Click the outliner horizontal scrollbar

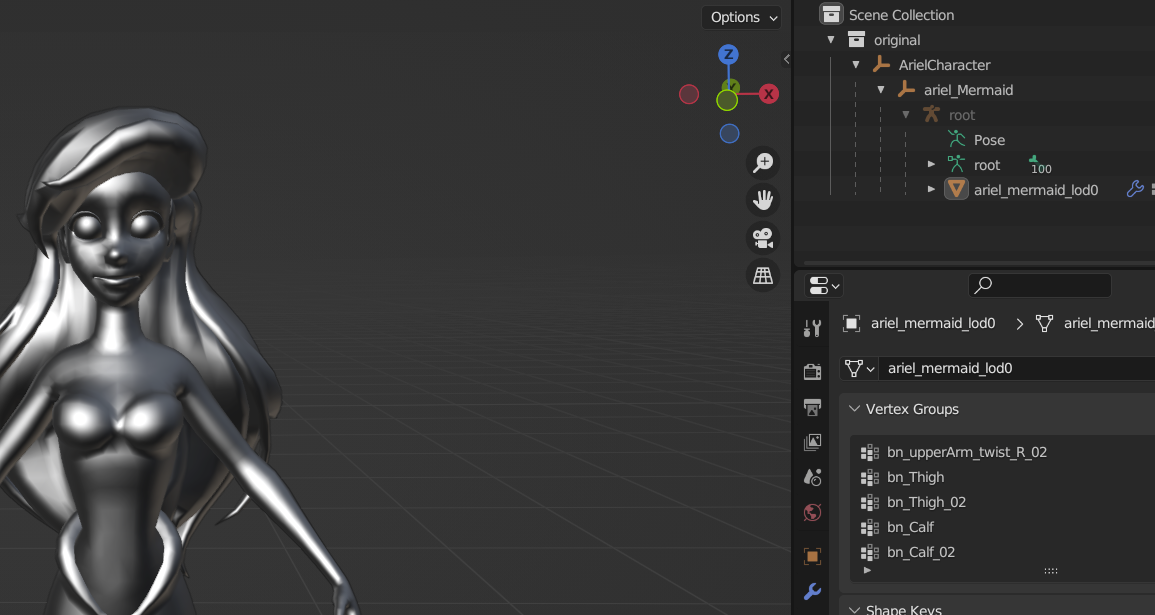979,262
